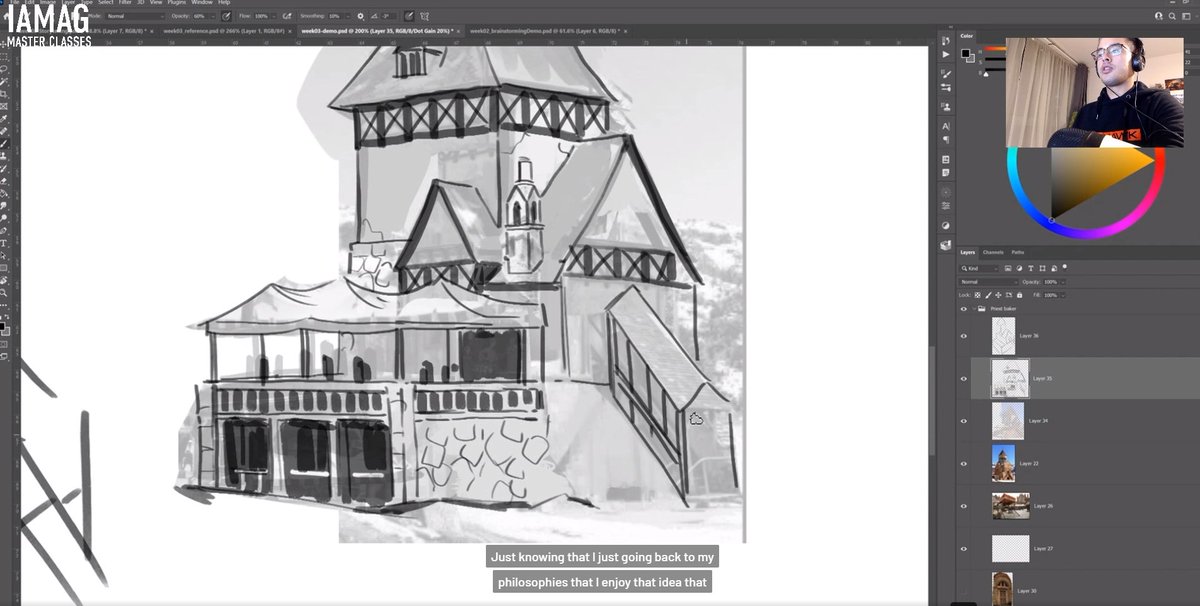Switch to the Channels tab
Viewport: 1200px width, 606px height.
click(x=993, y=252)
